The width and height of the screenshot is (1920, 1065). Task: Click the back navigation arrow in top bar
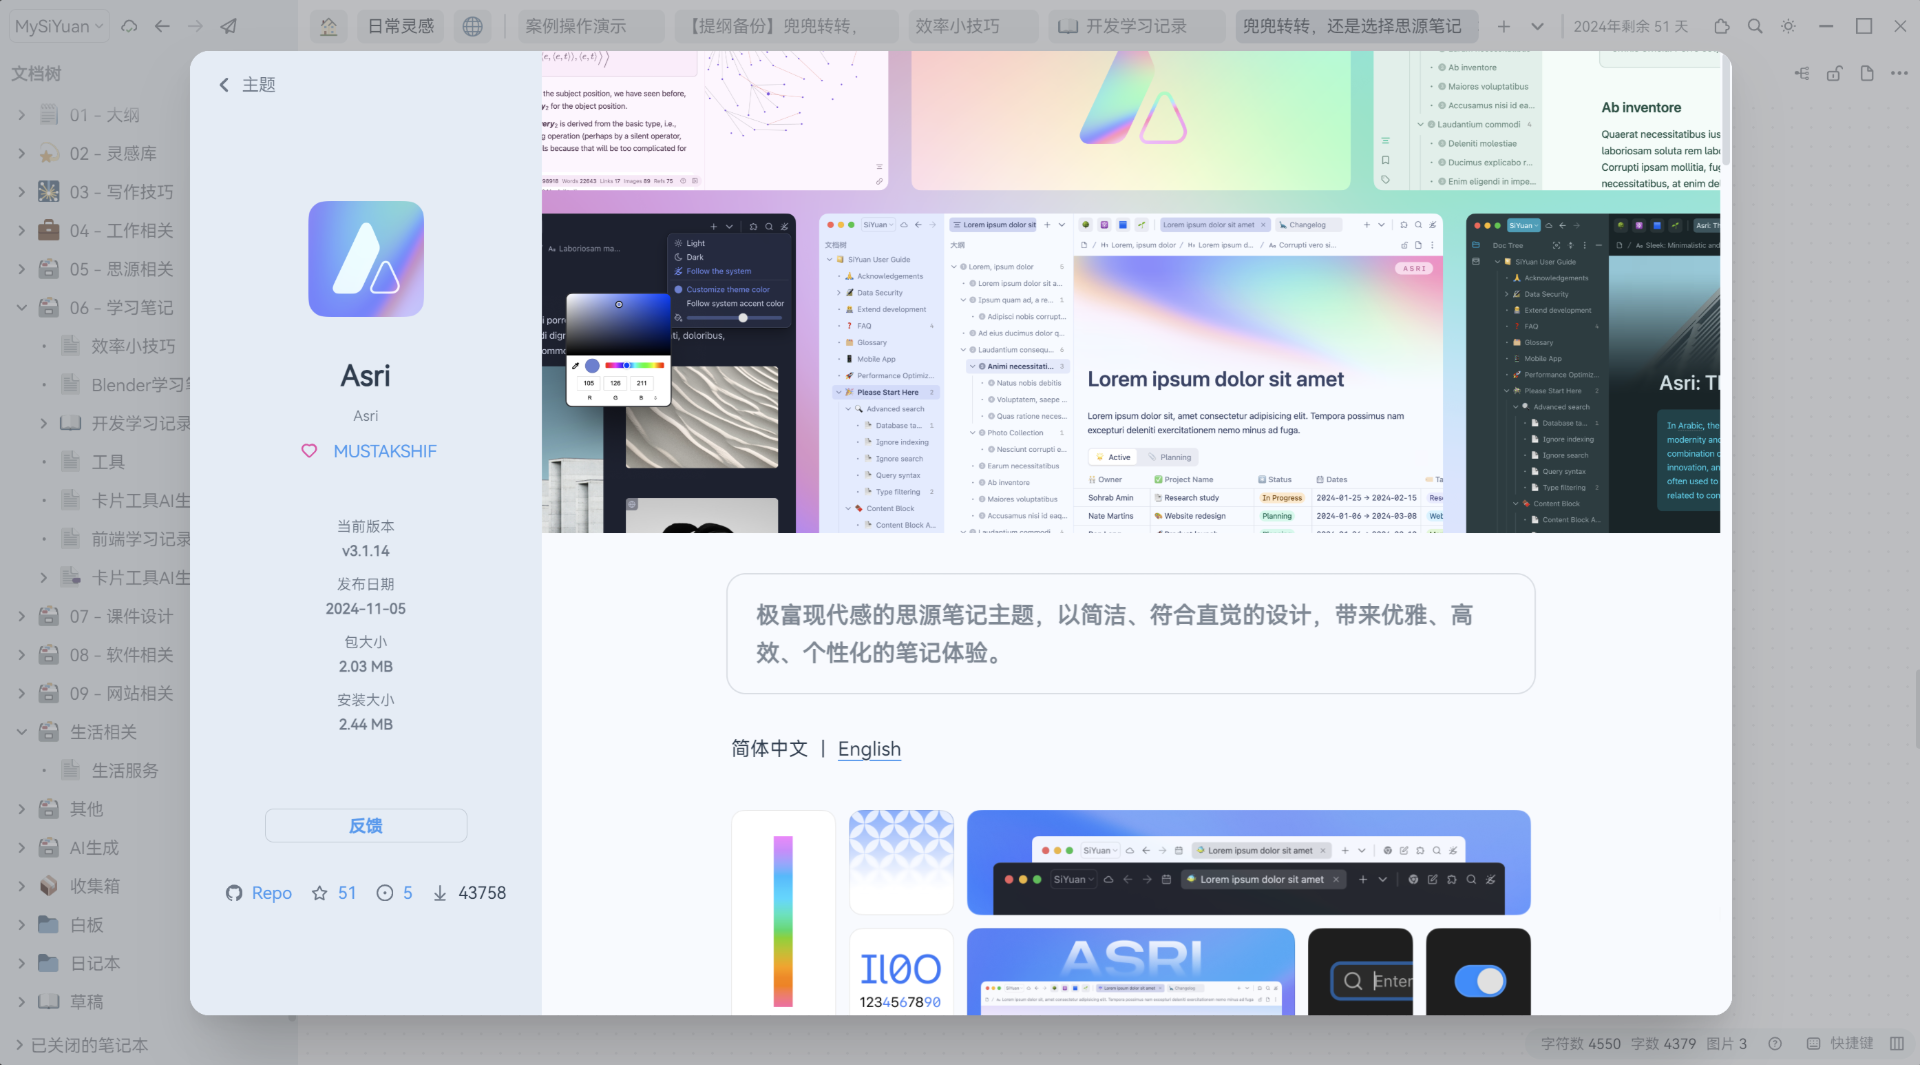point(162,26)
